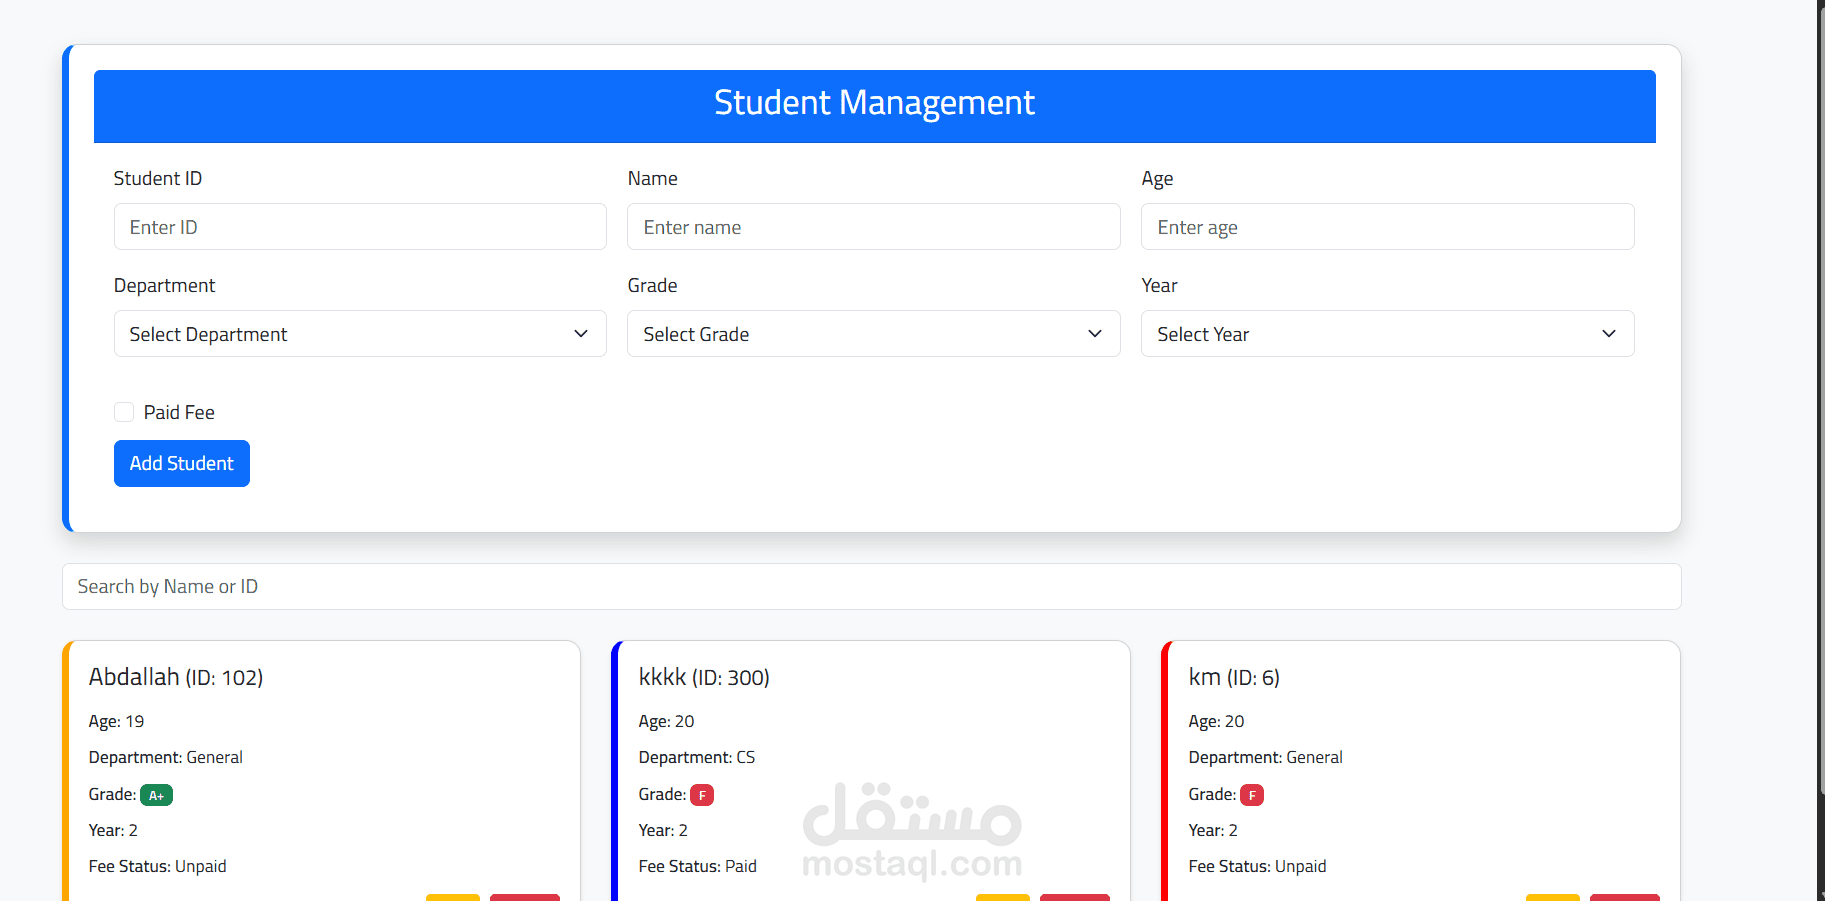Screen dimensions: 1825x901
Task: Click Department: General on Abdallah's card
Action: (166, 758)
